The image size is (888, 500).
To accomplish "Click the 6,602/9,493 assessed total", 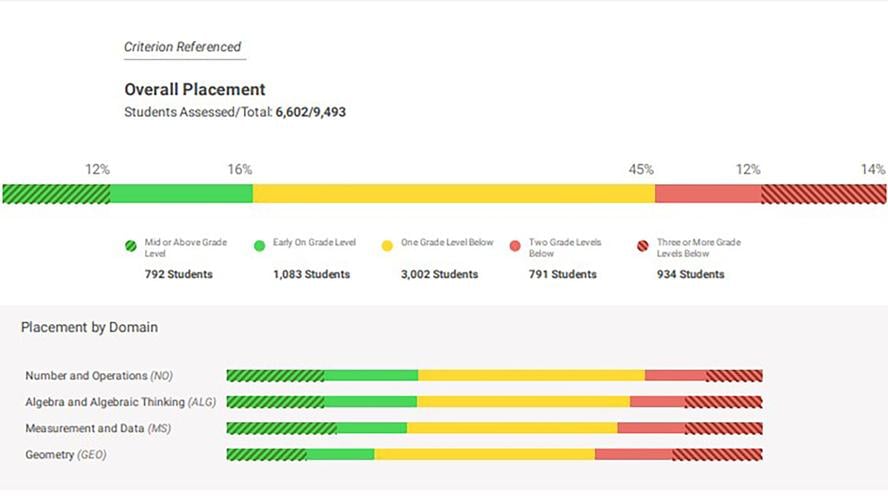I will [310, 112].
